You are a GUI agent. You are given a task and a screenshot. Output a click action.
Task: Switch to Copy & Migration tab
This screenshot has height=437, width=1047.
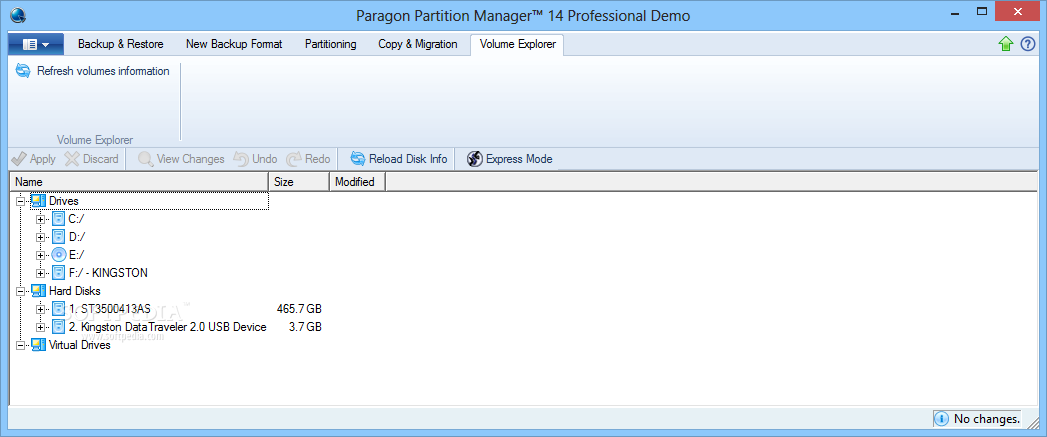click(x=418, y=44)
